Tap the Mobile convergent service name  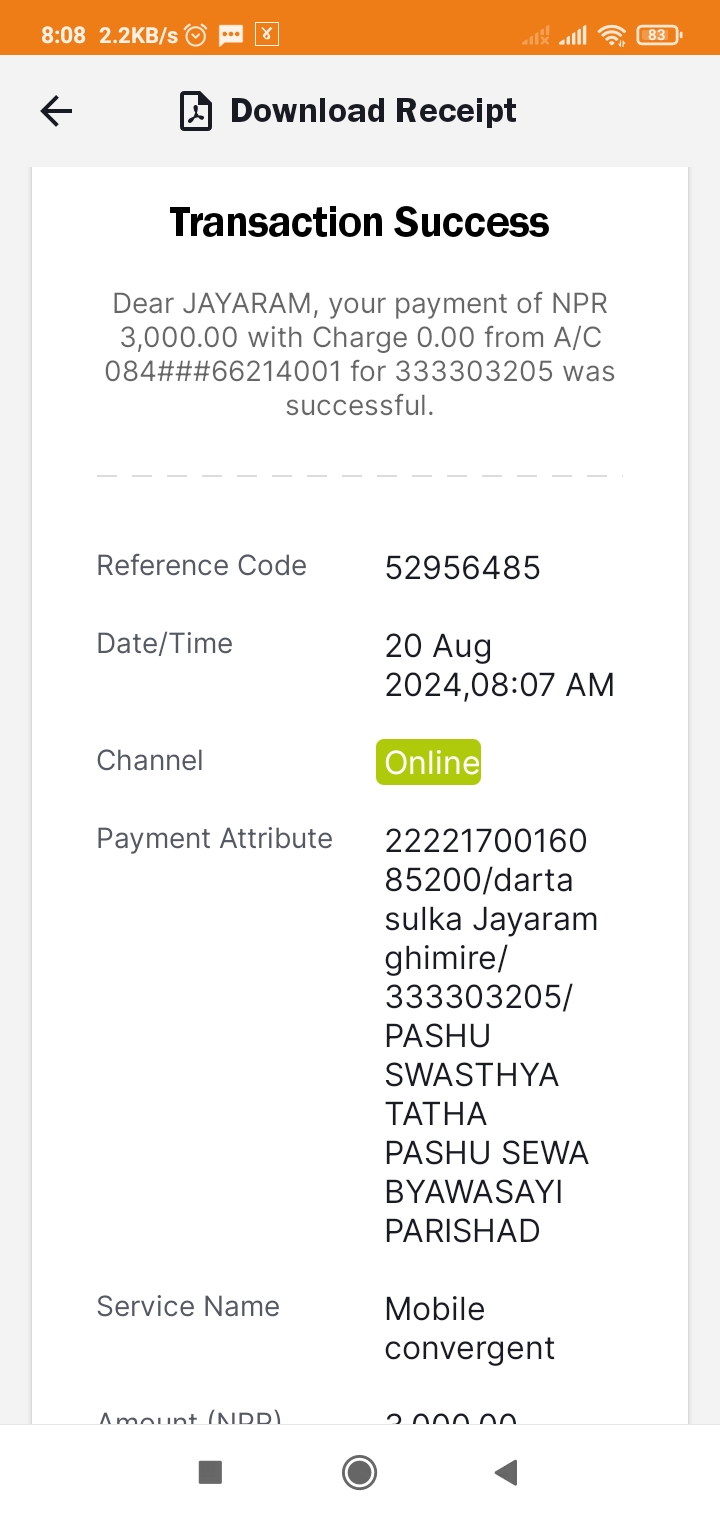pos(469,1328)
